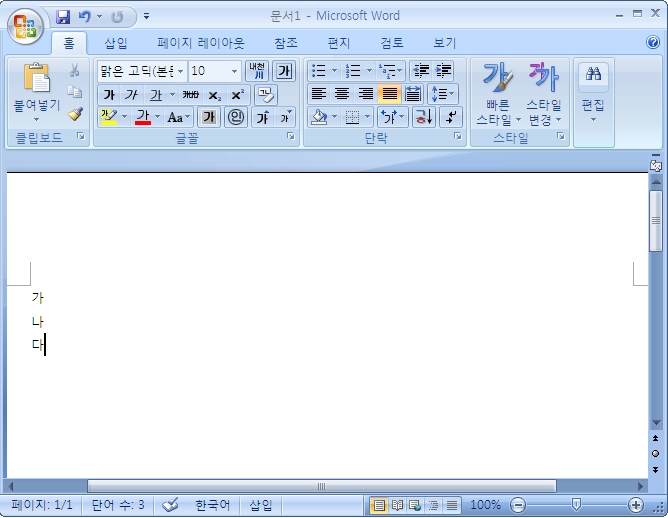This screenshot has height=518, width=668.
Task: Toggle italic formatting
Action: [x=132, y=95]
